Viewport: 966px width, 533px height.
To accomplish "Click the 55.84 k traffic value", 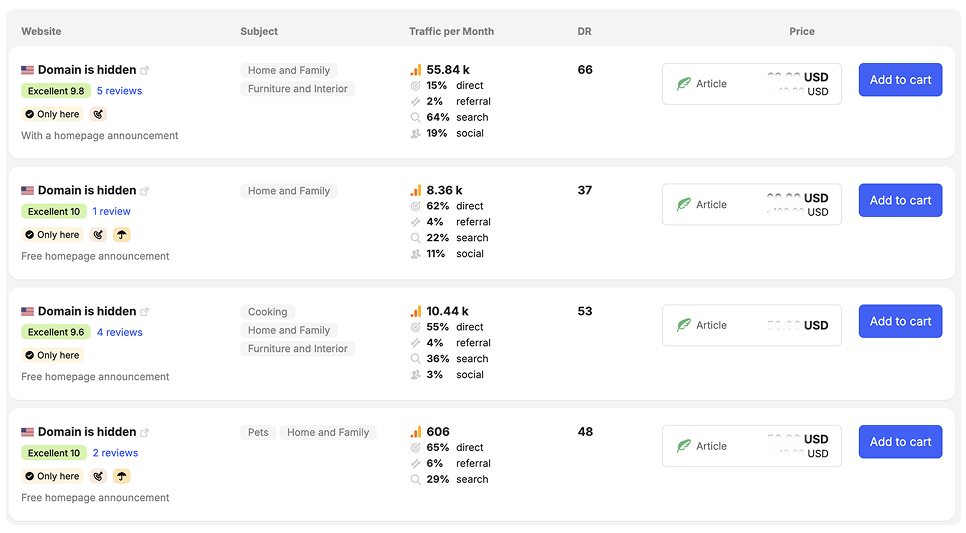I will [x=448, y=70].
